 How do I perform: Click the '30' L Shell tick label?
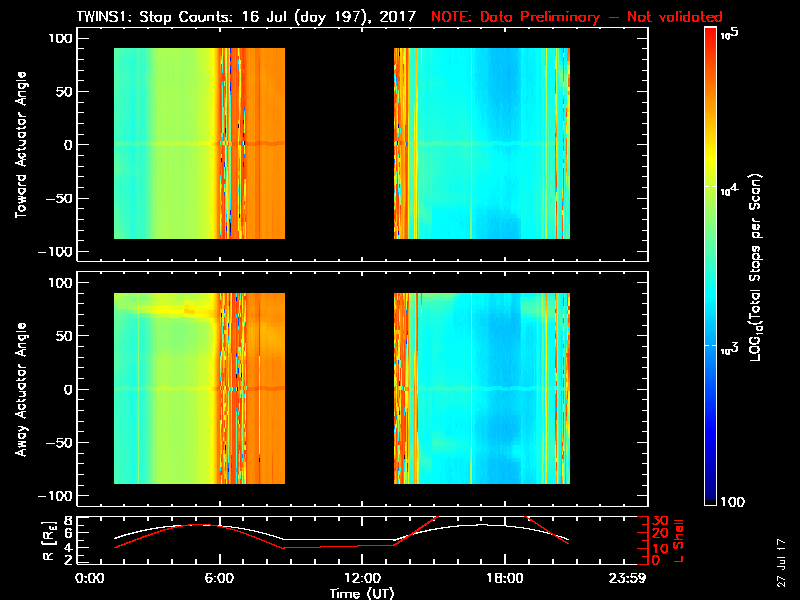point(660,521)
